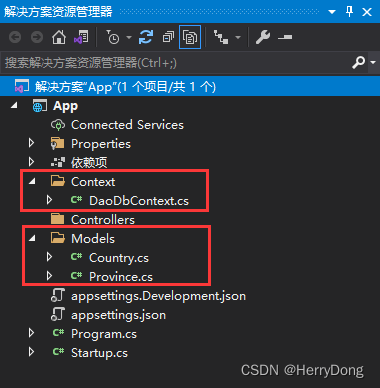Select the Properties folder label

[101, 144]
